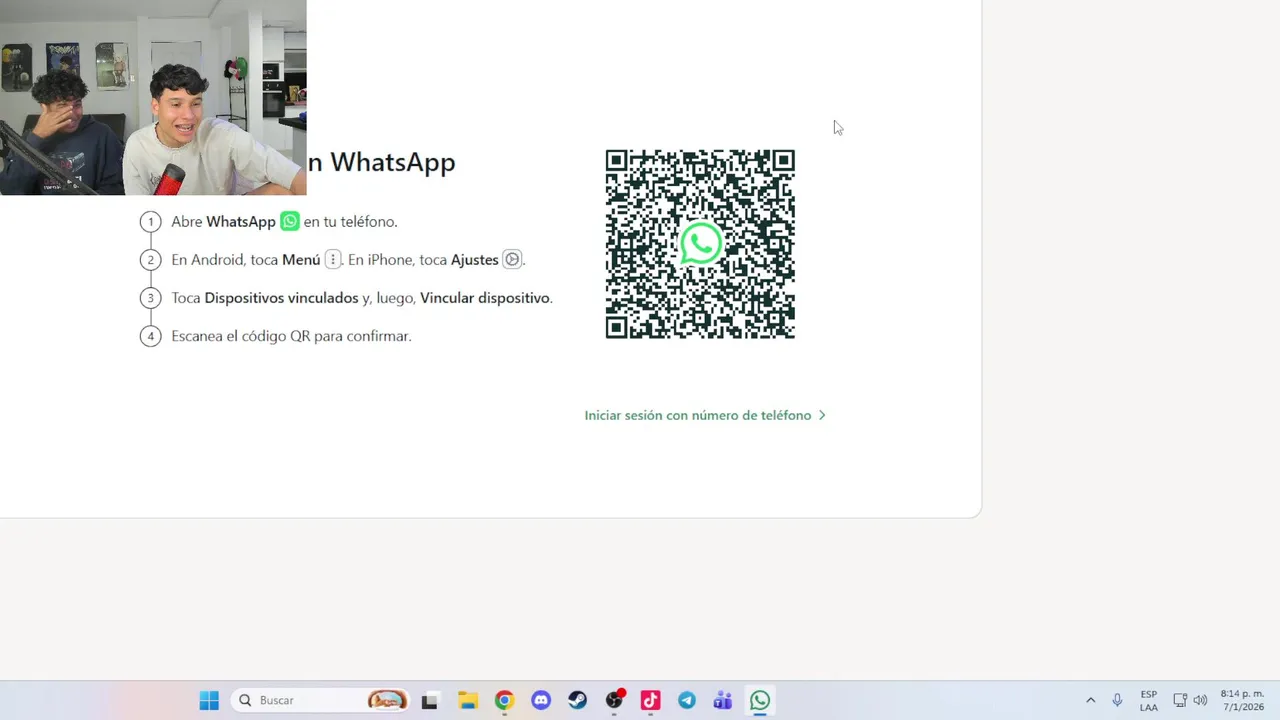The image size is (1280, 720).
Task: Click the bold word 'Menú' in step 2
Action: tap(301, 260)
